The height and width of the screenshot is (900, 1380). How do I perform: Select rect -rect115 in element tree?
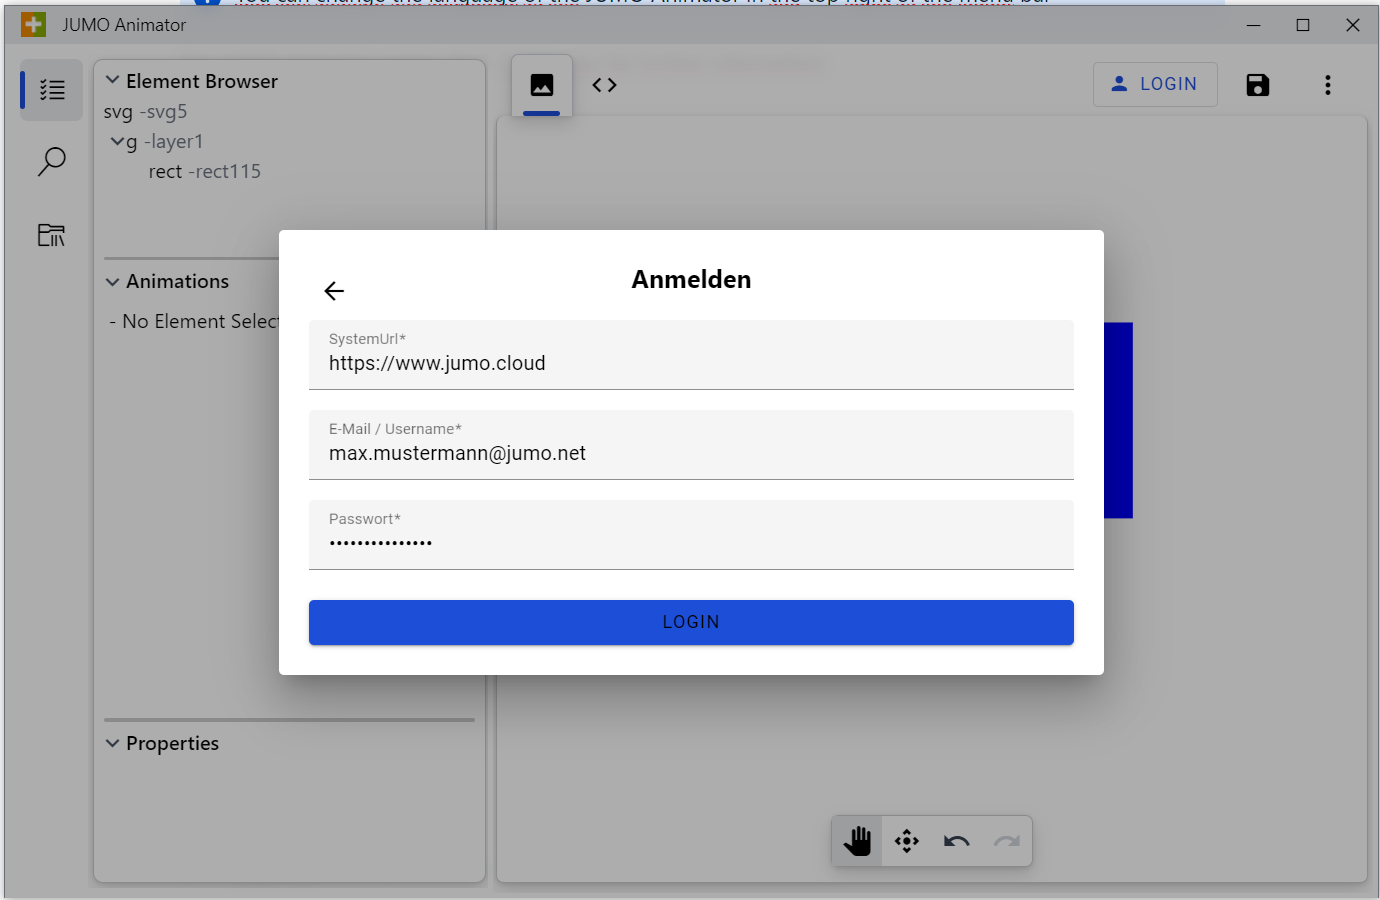[205, 172]
